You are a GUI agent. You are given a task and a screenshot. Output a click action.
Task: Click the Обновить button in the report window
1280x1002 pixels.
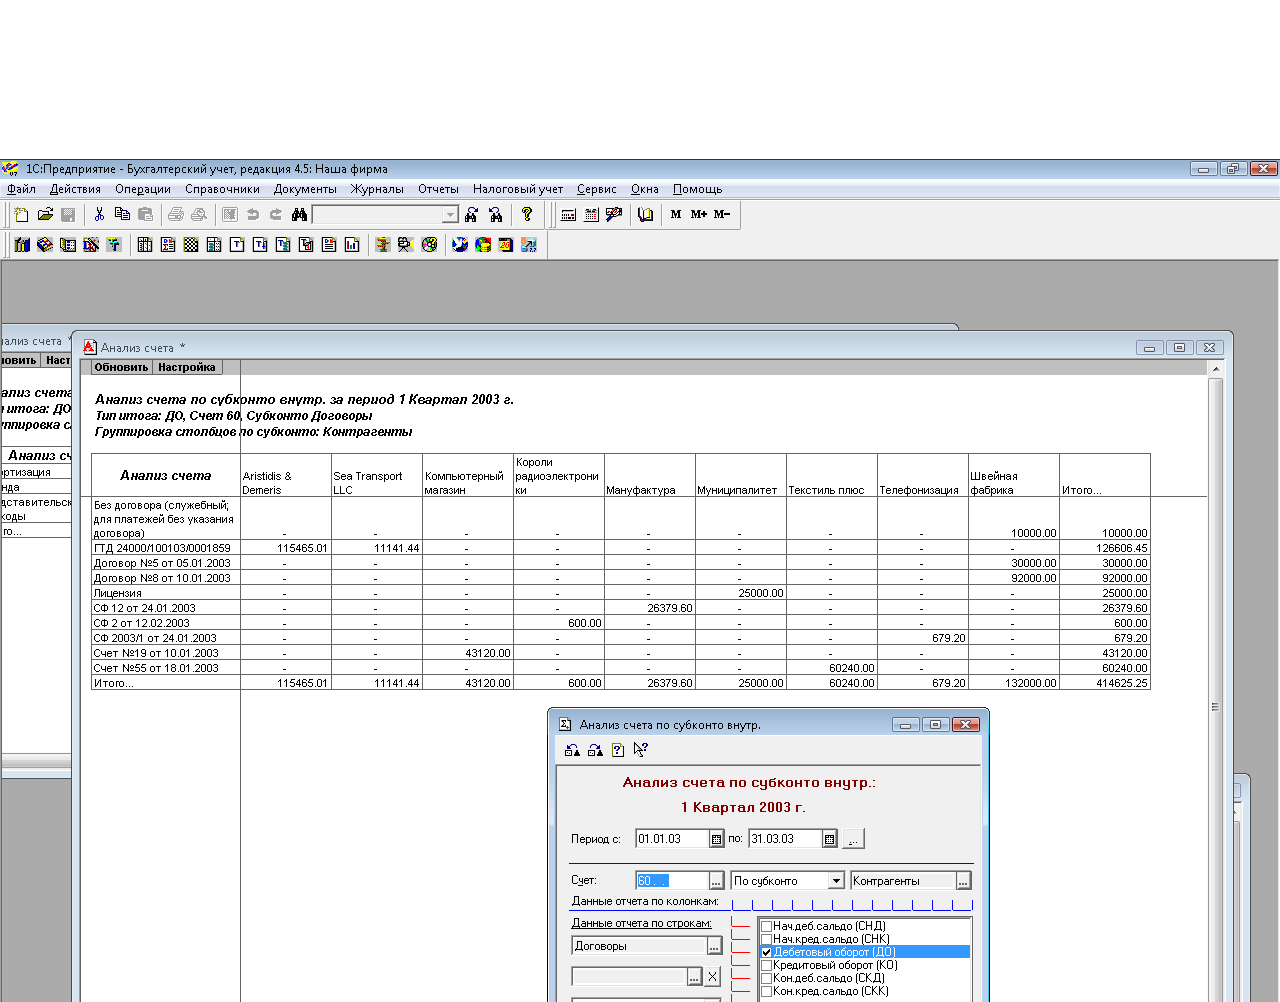[x=121, y=367]
